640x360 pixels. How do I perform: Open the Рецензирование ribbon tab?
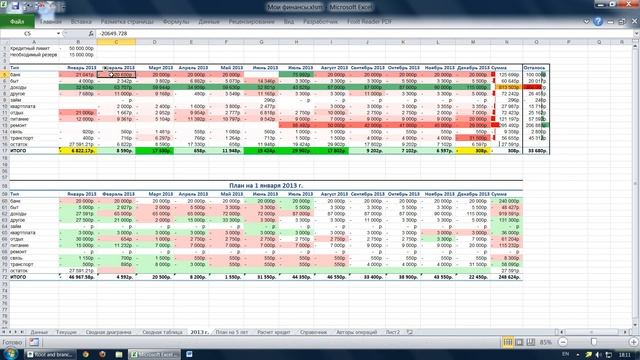pyautogui.click(x=251, y=21)
